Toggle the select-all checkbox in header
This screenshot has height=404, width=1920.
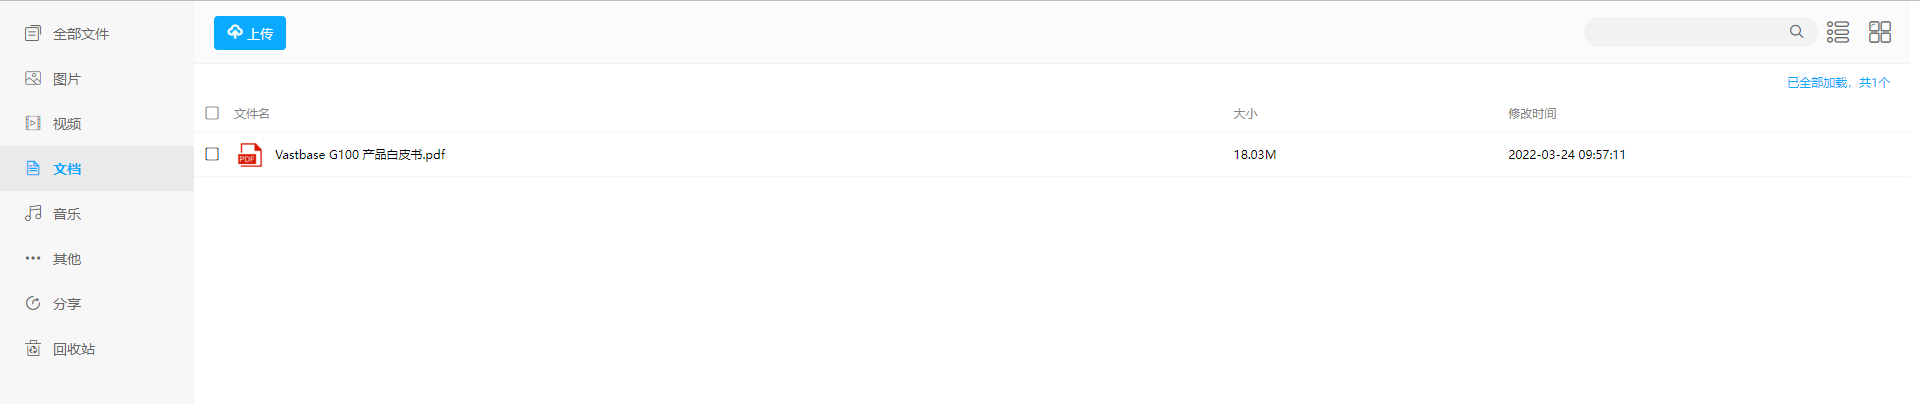point(212,113)
